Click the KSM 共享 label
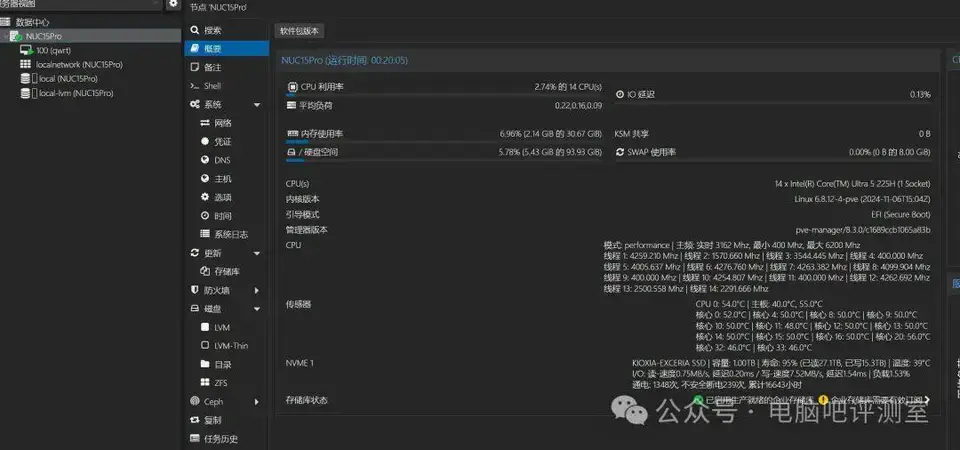960x450 pixels. tap(632, 133)
